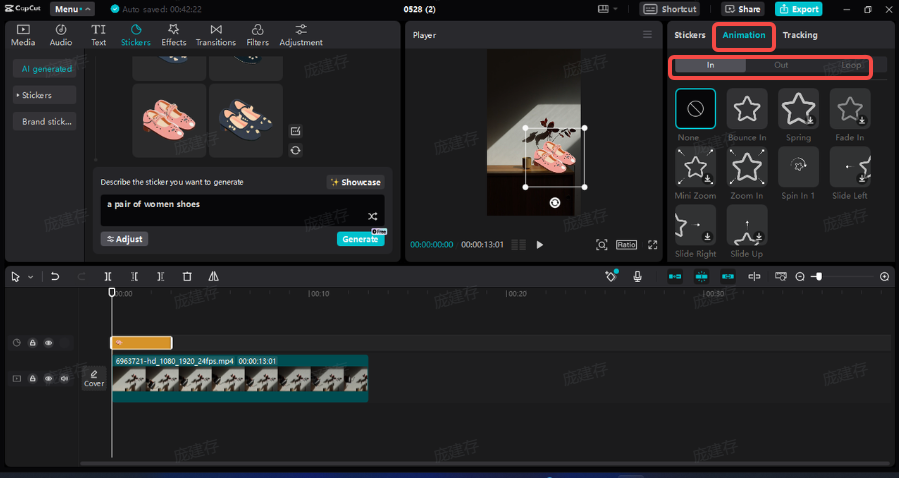Click the Ratio button in player
The width and height of the screenshot is (899, 479).
tap(626, 245)
